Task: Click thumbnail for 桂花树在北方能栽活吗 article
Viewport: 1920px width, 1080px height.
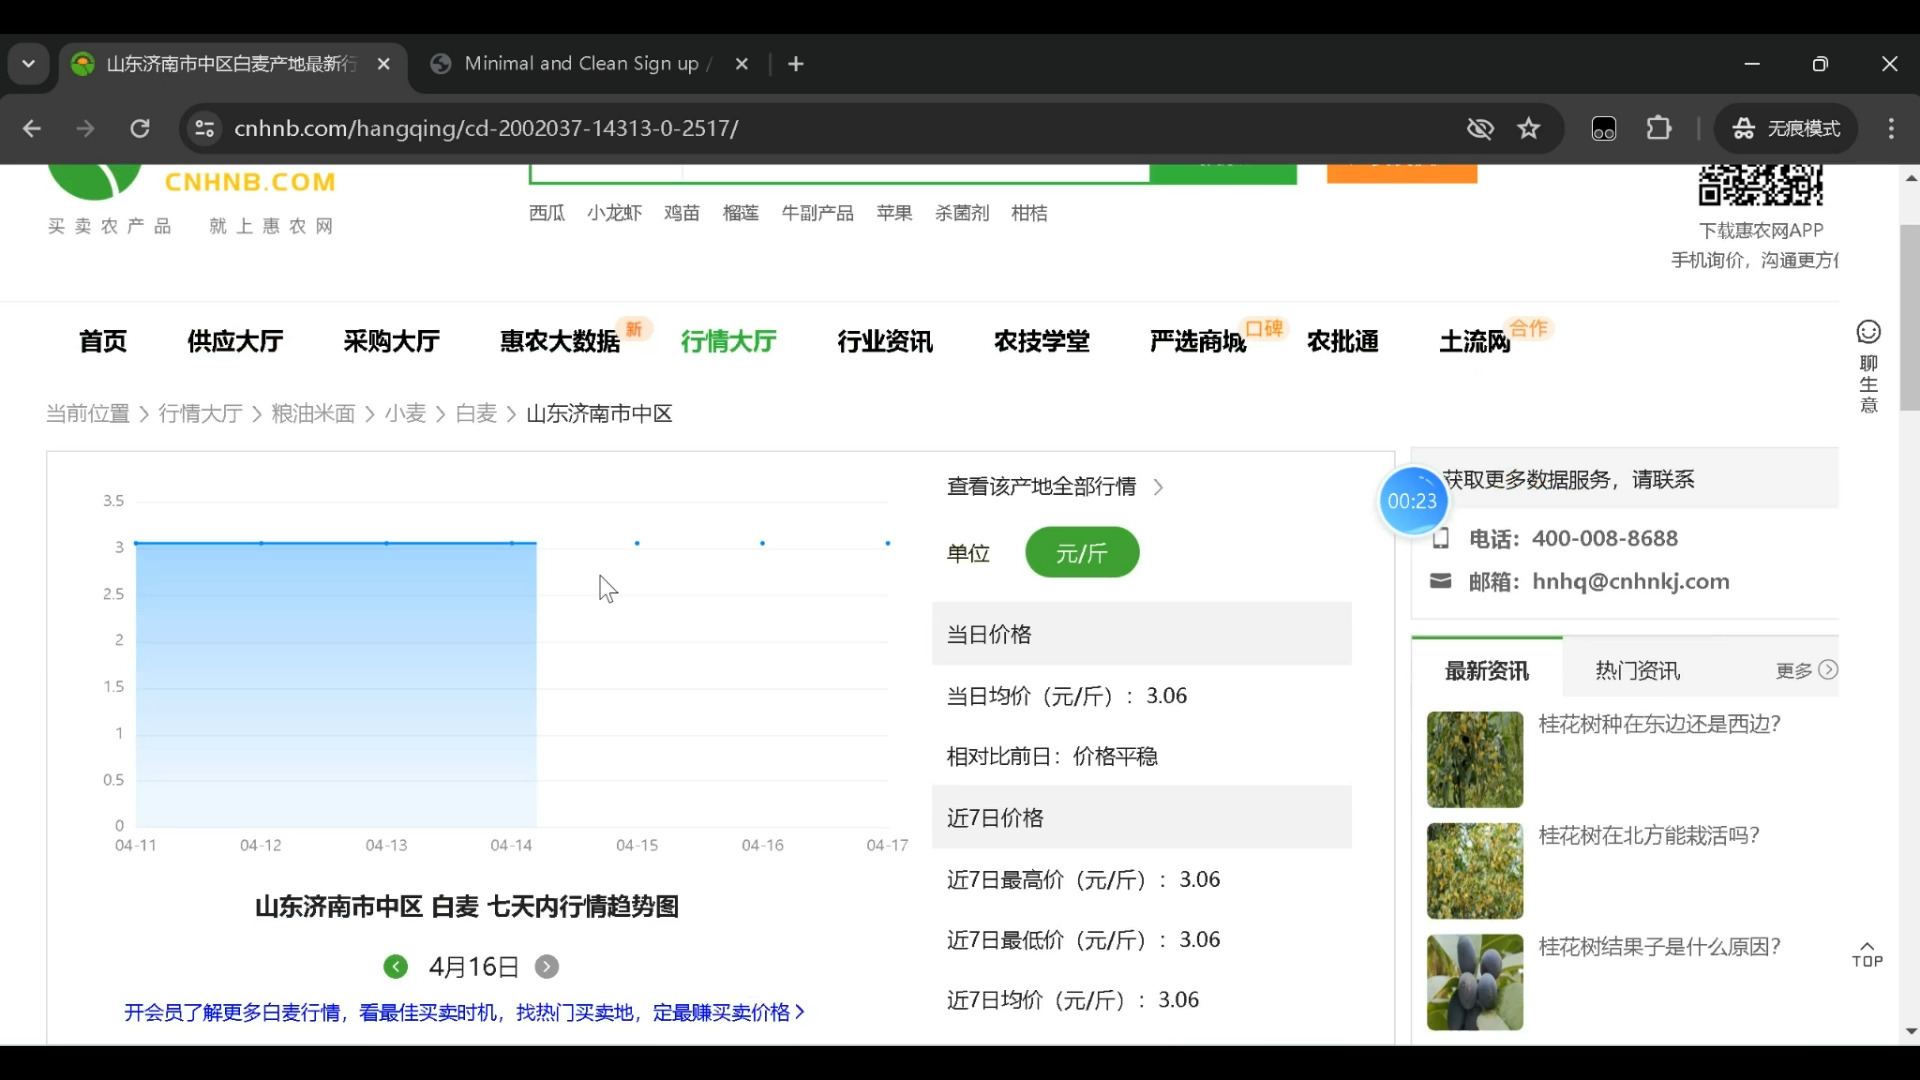Action: (x=1475, y=871)
